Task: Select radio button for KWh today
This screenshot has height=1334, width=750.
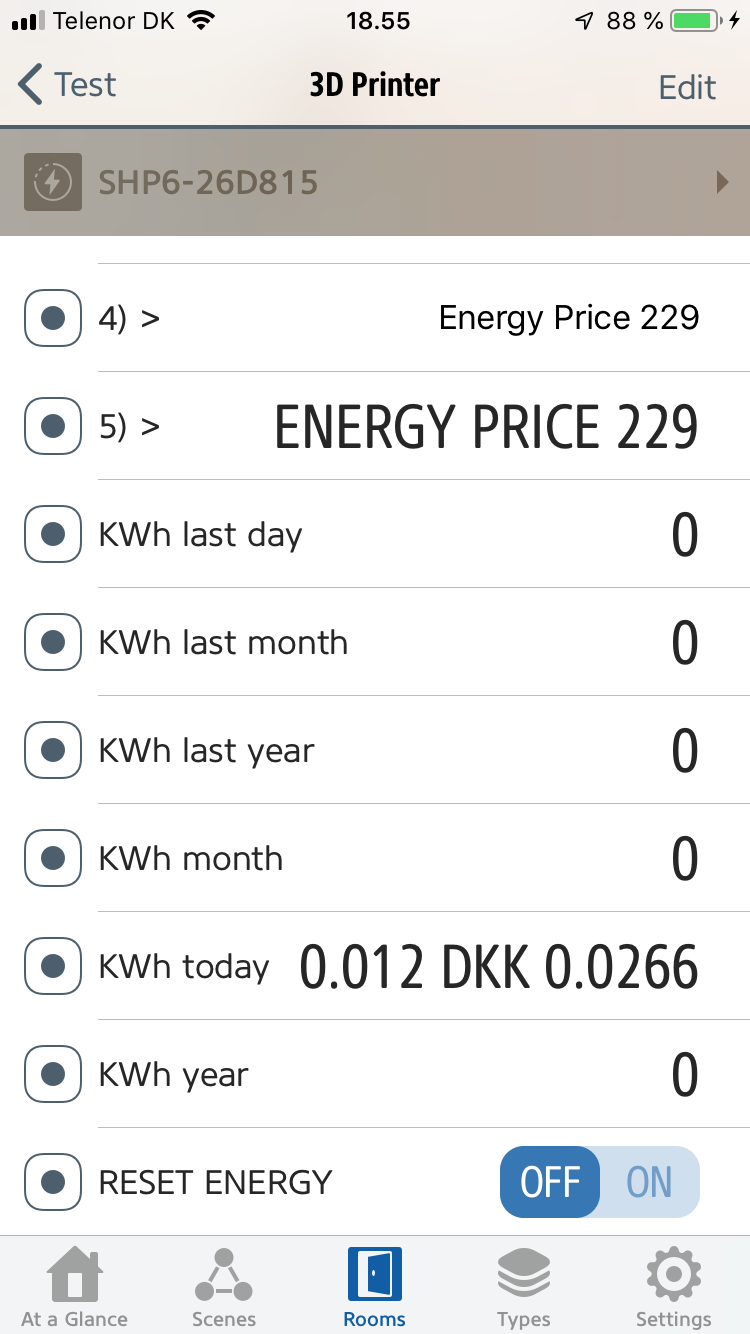Action: pyautogui.click(x=52, y=966)
